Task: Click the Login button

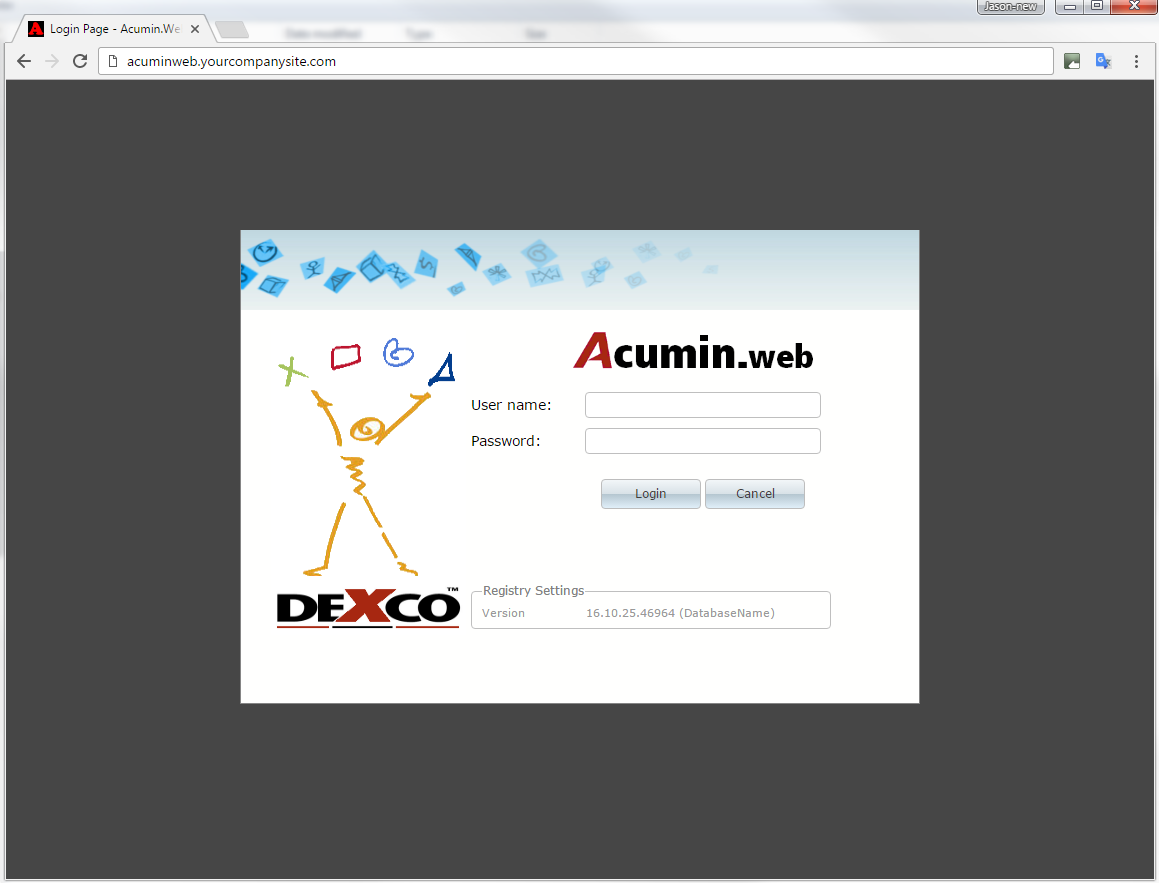Action: click(650, 494)
